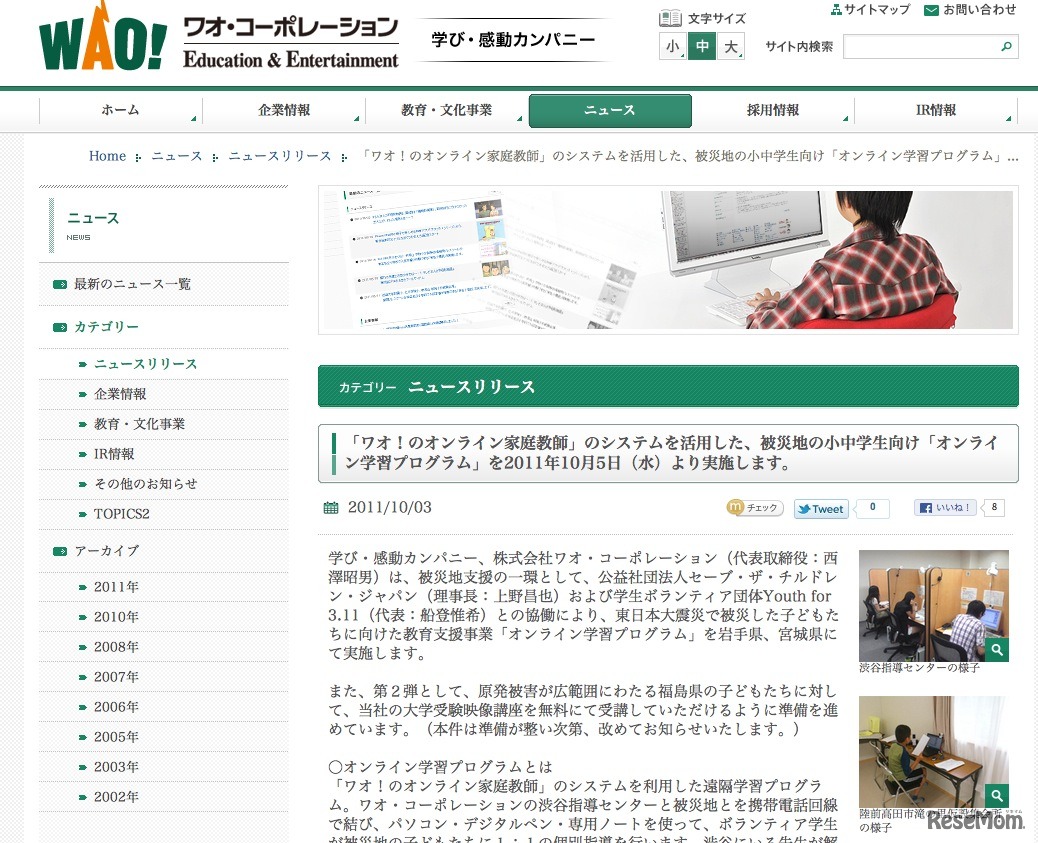Open the 2006年 archive

point(117,707)
